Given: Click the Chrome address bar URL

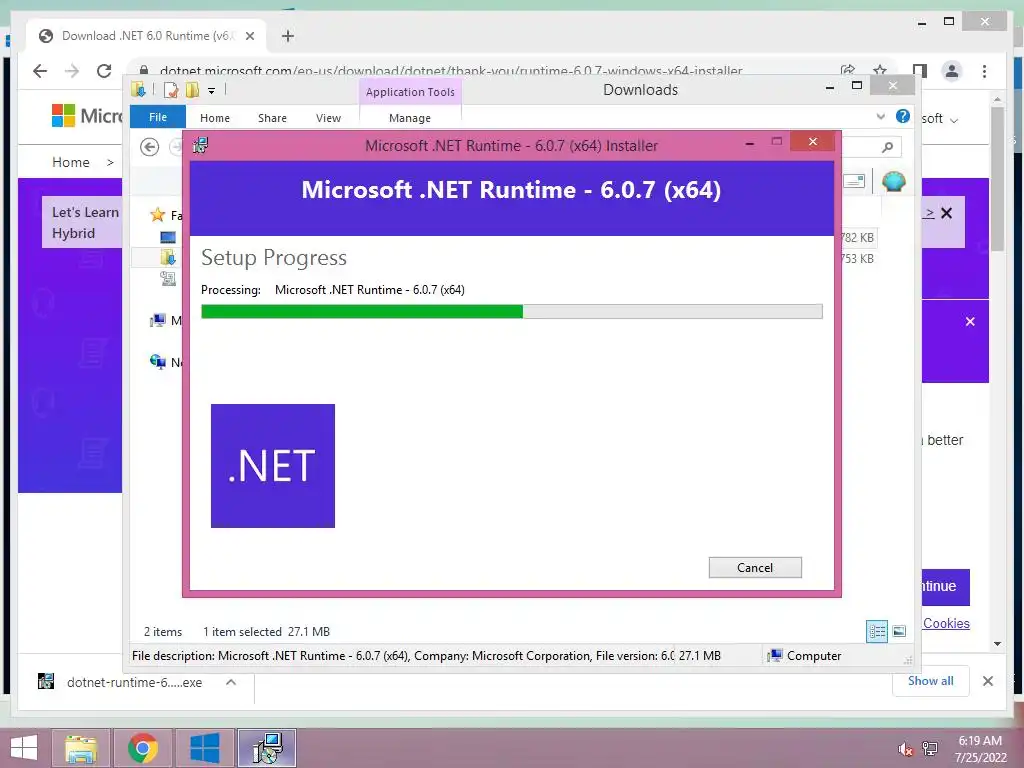Looking at the screenshot, I should click(451, 71).
